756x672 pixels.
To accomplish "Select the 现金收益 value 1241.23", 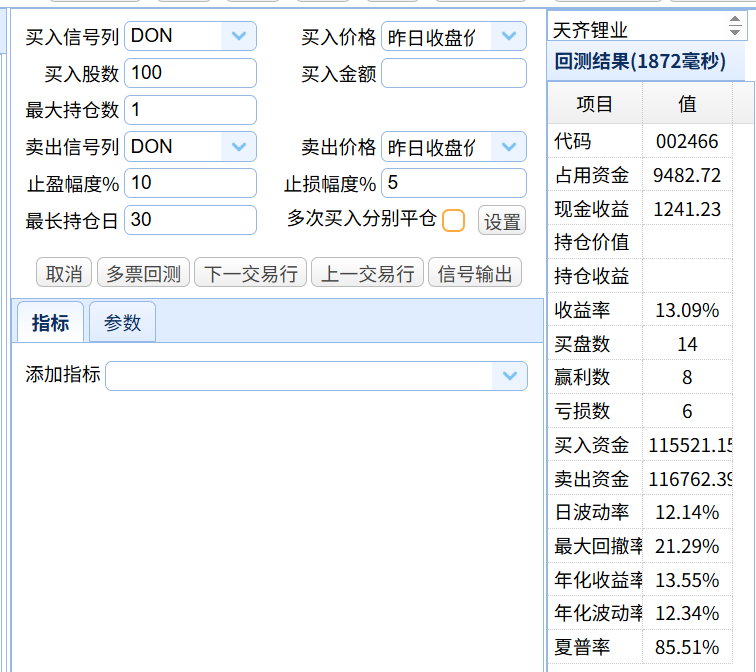I will (688, 209).
